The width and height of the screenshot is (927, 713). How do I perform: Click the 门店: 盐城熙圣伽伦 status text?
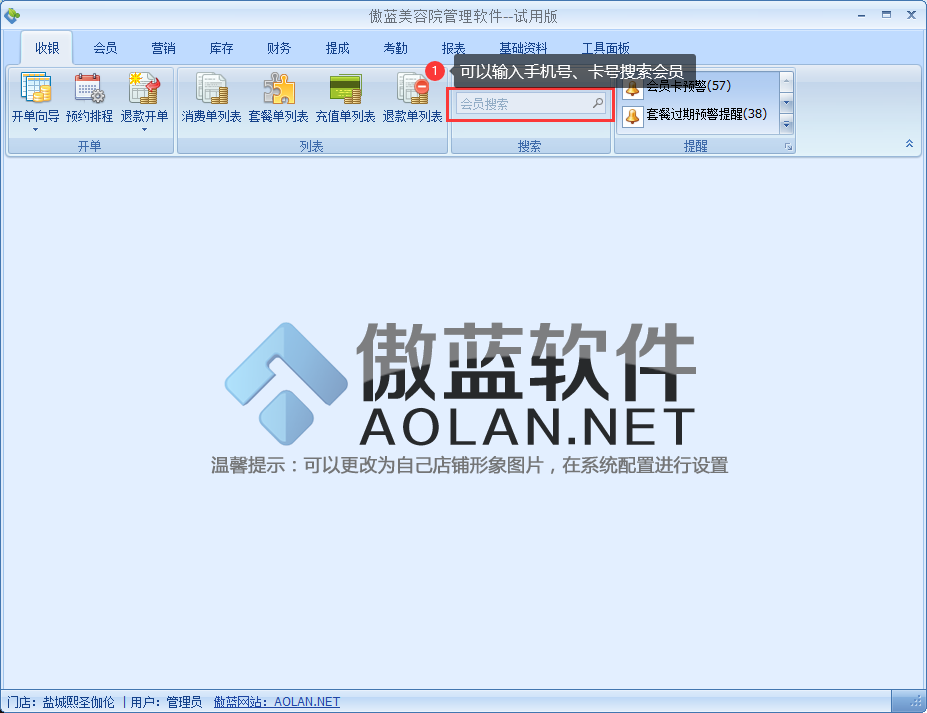point(61,702)
